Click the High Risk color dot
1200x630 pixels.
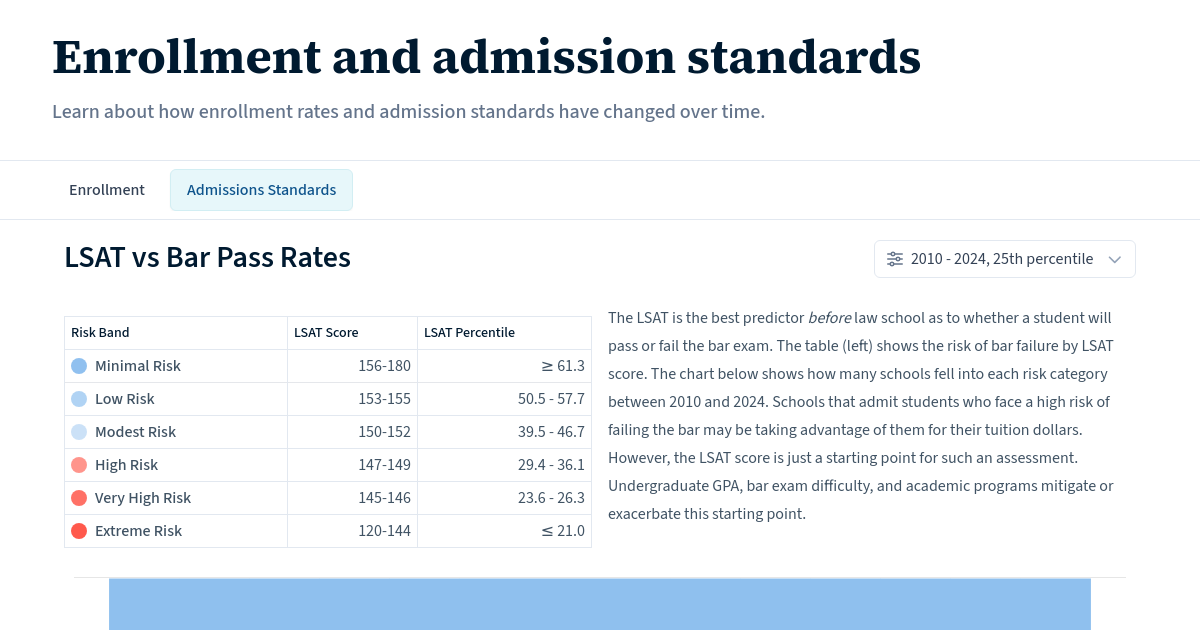click(79, 465)
